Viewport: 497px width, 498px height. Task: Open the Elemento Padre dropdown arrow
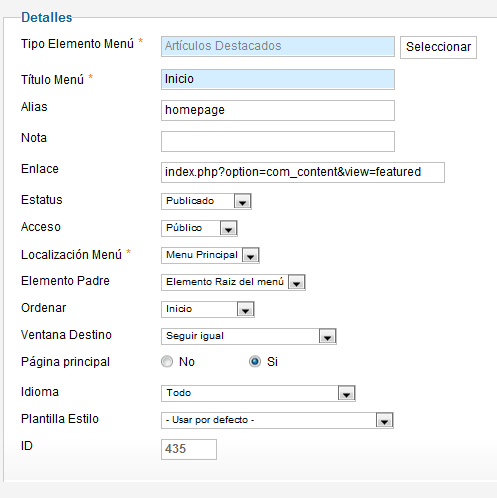(x=297, y=283)
